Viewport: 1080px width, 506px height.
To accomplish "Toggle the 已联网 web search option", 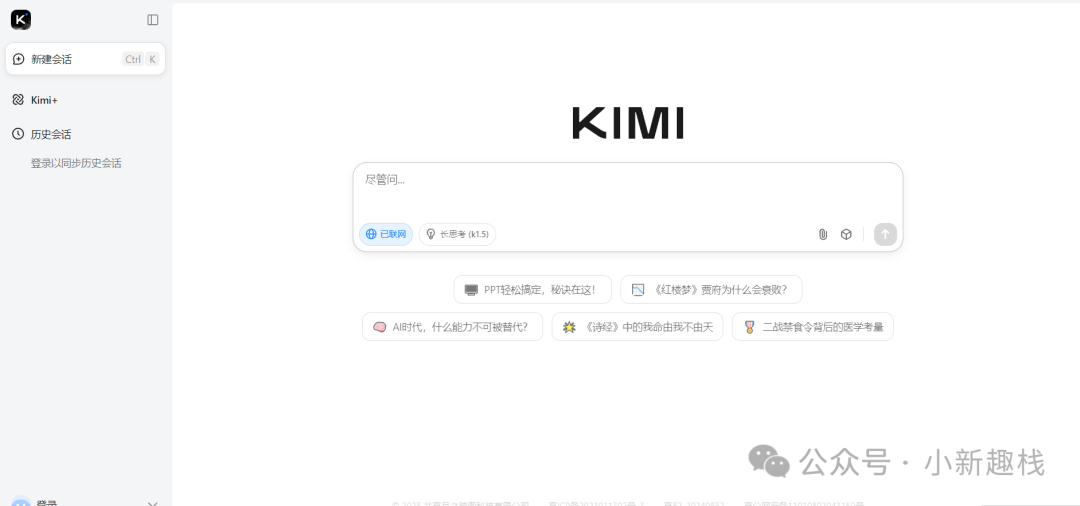I will coord(386,234).
